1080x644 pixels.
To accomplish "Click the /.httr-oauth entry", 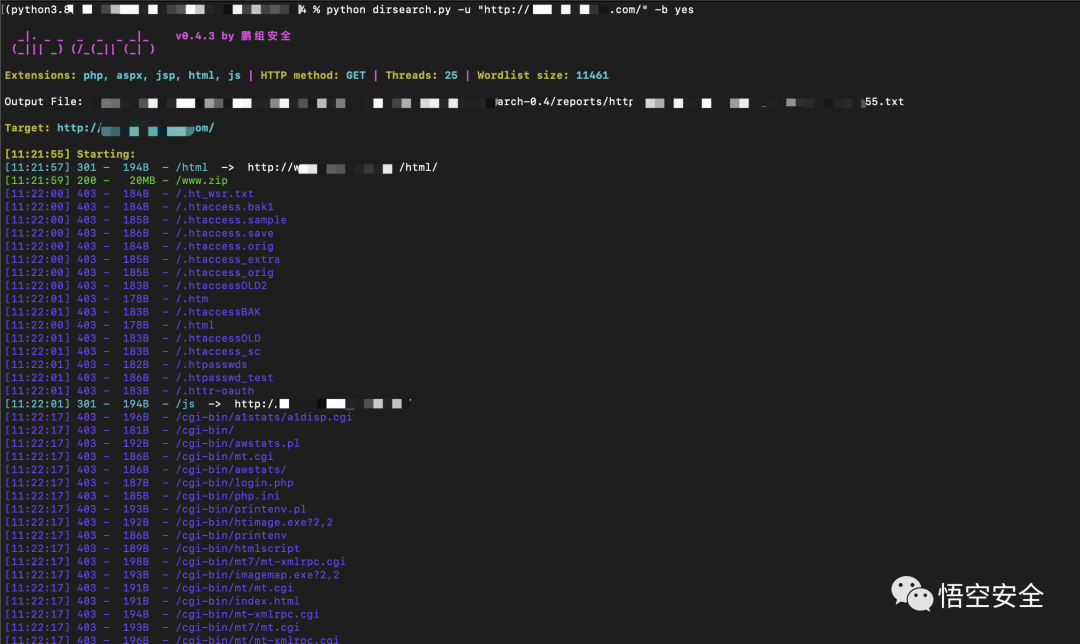I will tap(215, 391).
